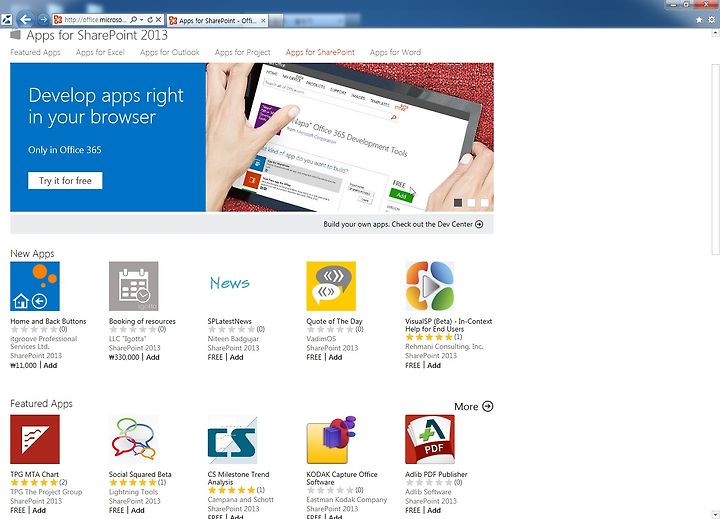Click the Try it for free button
720x519 pixels.
click(x=65, y=181)
